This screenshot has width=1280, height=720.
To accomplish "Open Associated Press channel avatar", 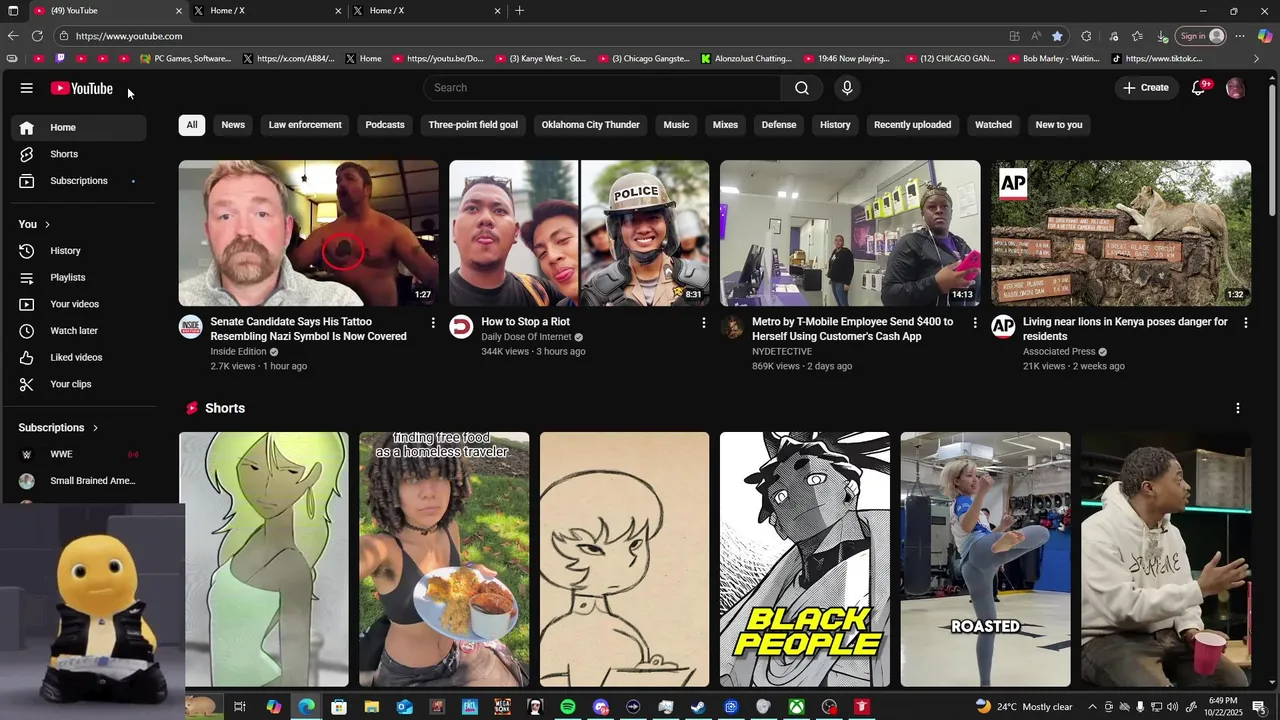I will [1003, 327].
